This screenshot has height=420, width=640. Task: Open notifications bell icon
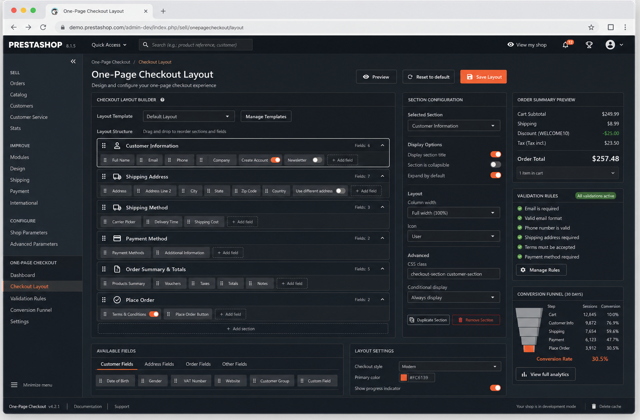(565, 45)
